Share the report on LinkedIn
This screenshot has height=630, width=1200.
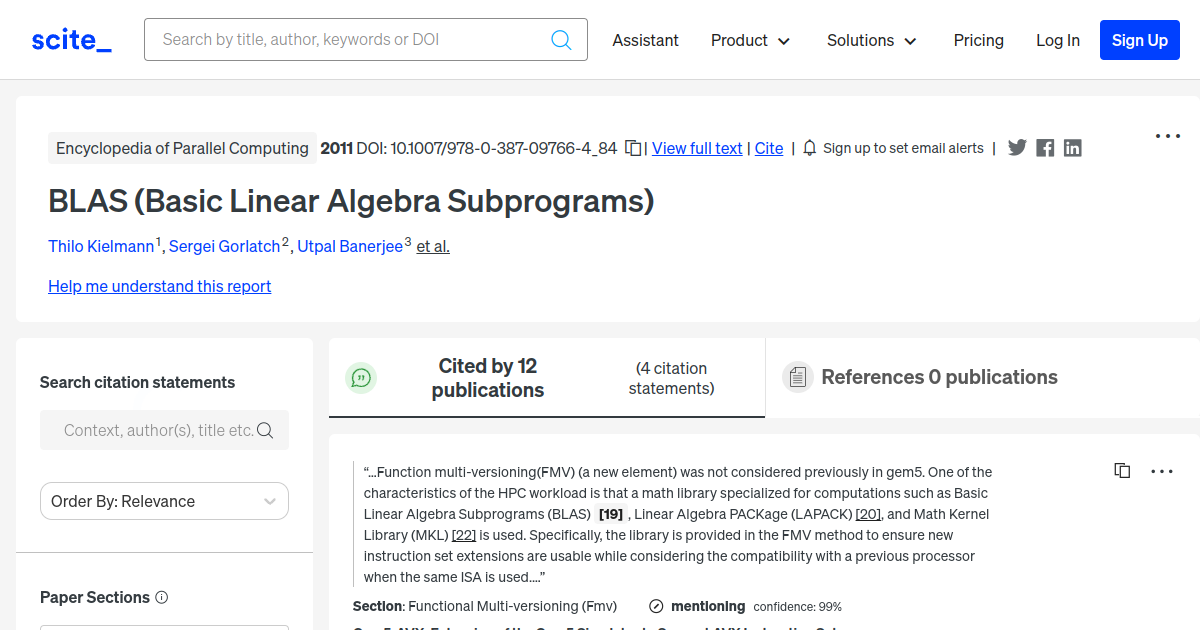(1073, 148)
